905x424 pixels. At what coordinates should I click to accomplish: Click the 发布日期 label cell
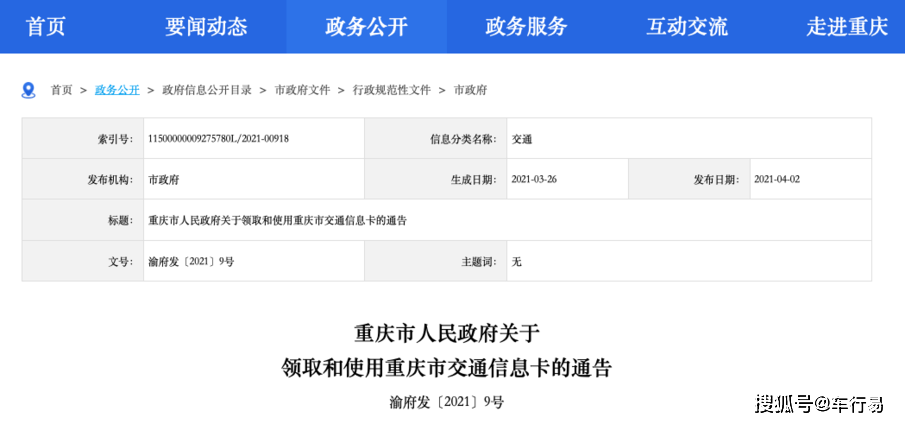(690, 179)
